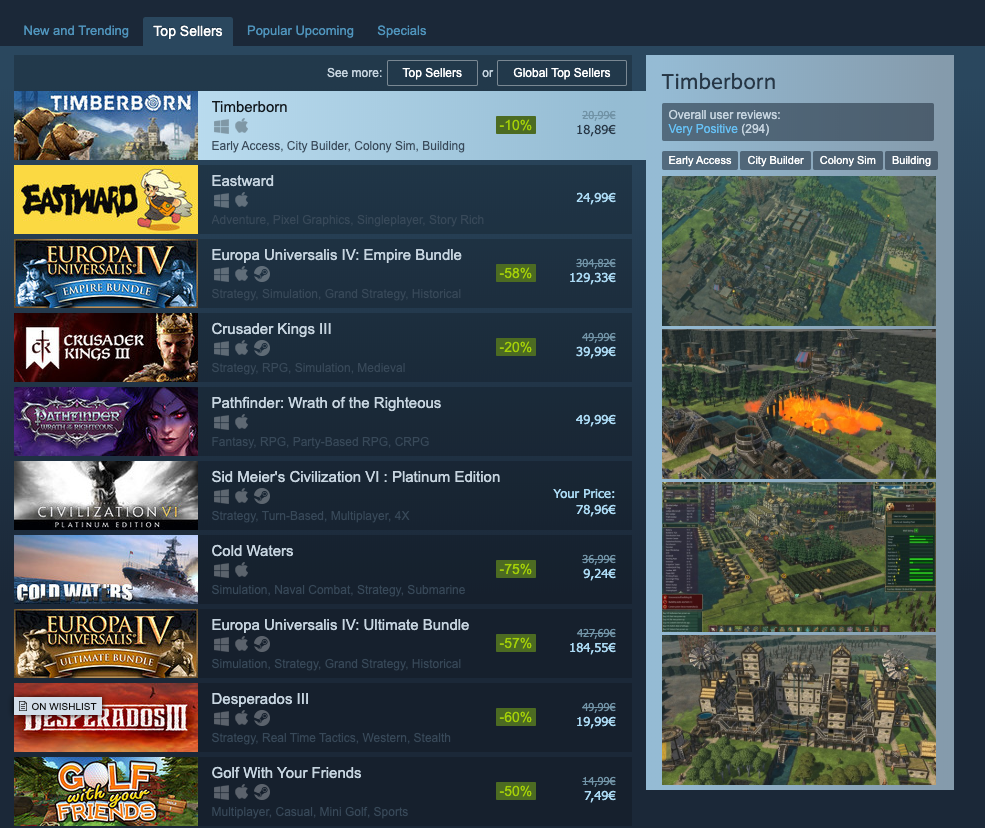Screen dimensions: 985x828
Task: Open the Popular Upcoming tab
Action: coord(300,31)
